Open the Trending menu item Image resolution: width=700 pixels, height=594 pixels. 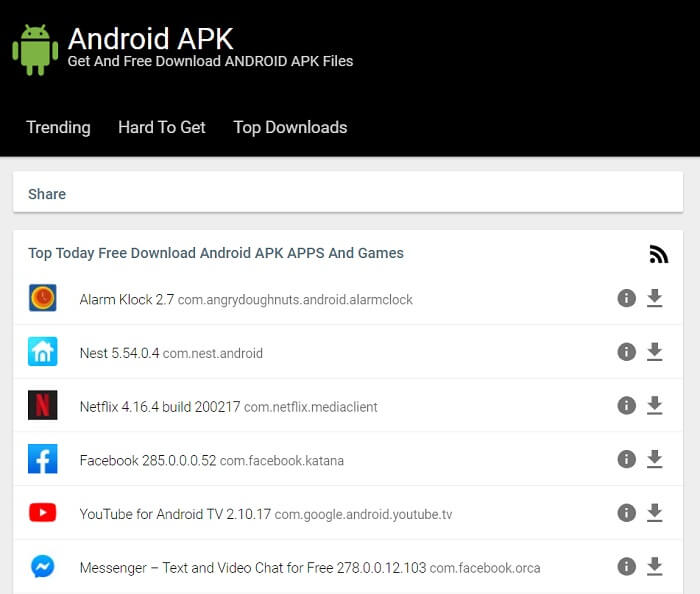tap(58, 128)
